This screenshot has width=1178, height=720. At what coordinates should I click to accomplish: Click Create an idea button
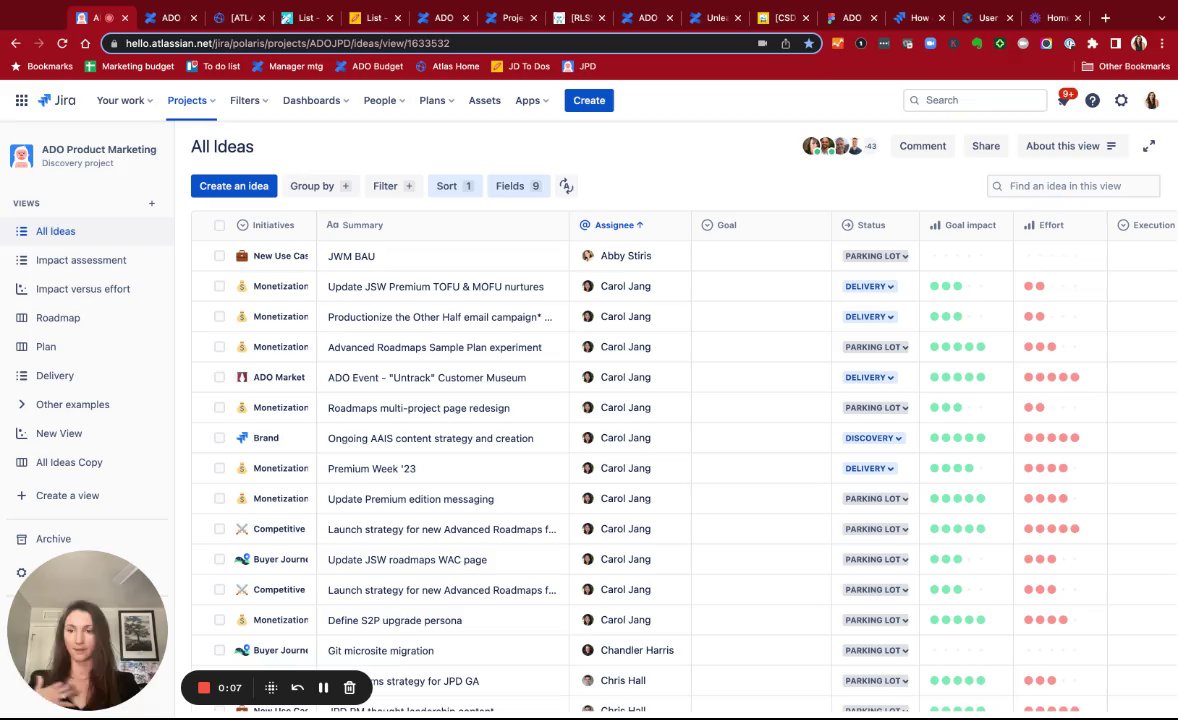[234, 186]
